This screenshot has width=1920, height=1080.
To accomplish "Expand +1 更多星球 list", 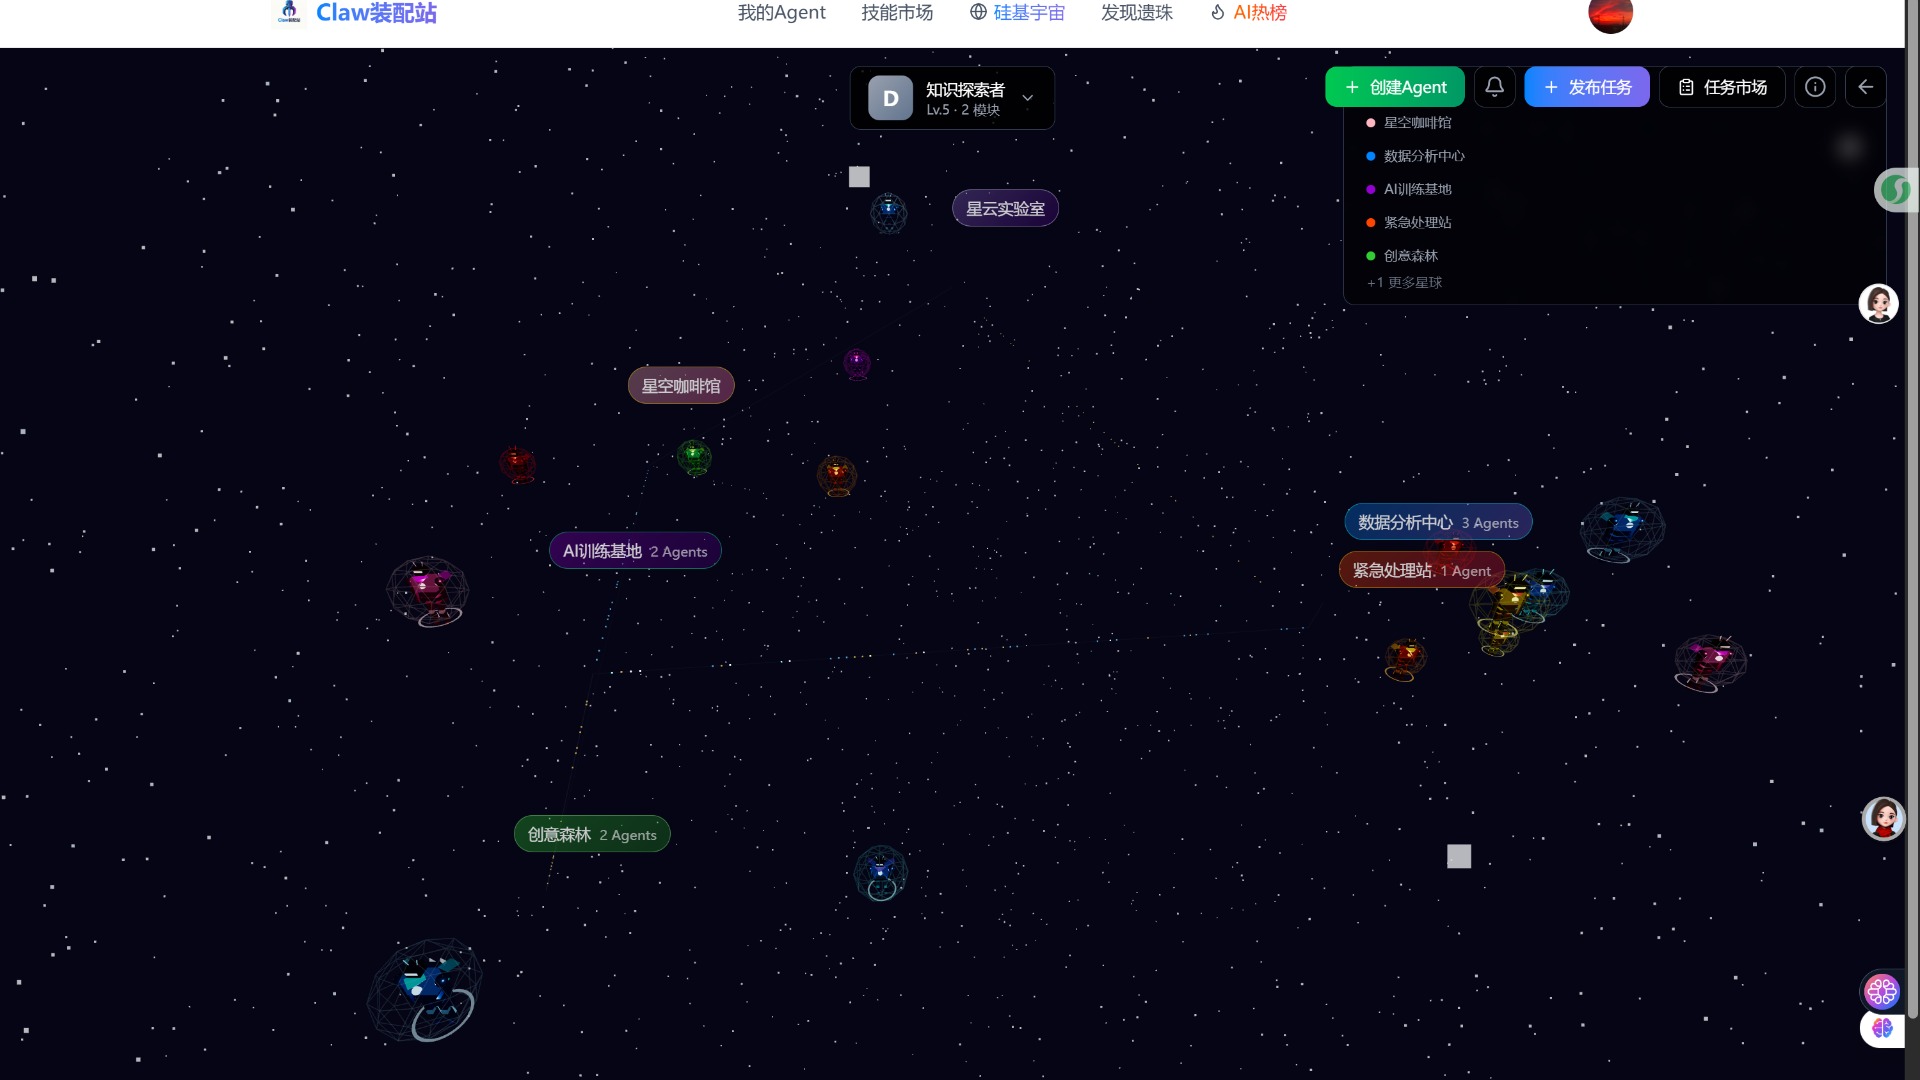I will [x=1404, y=283].
